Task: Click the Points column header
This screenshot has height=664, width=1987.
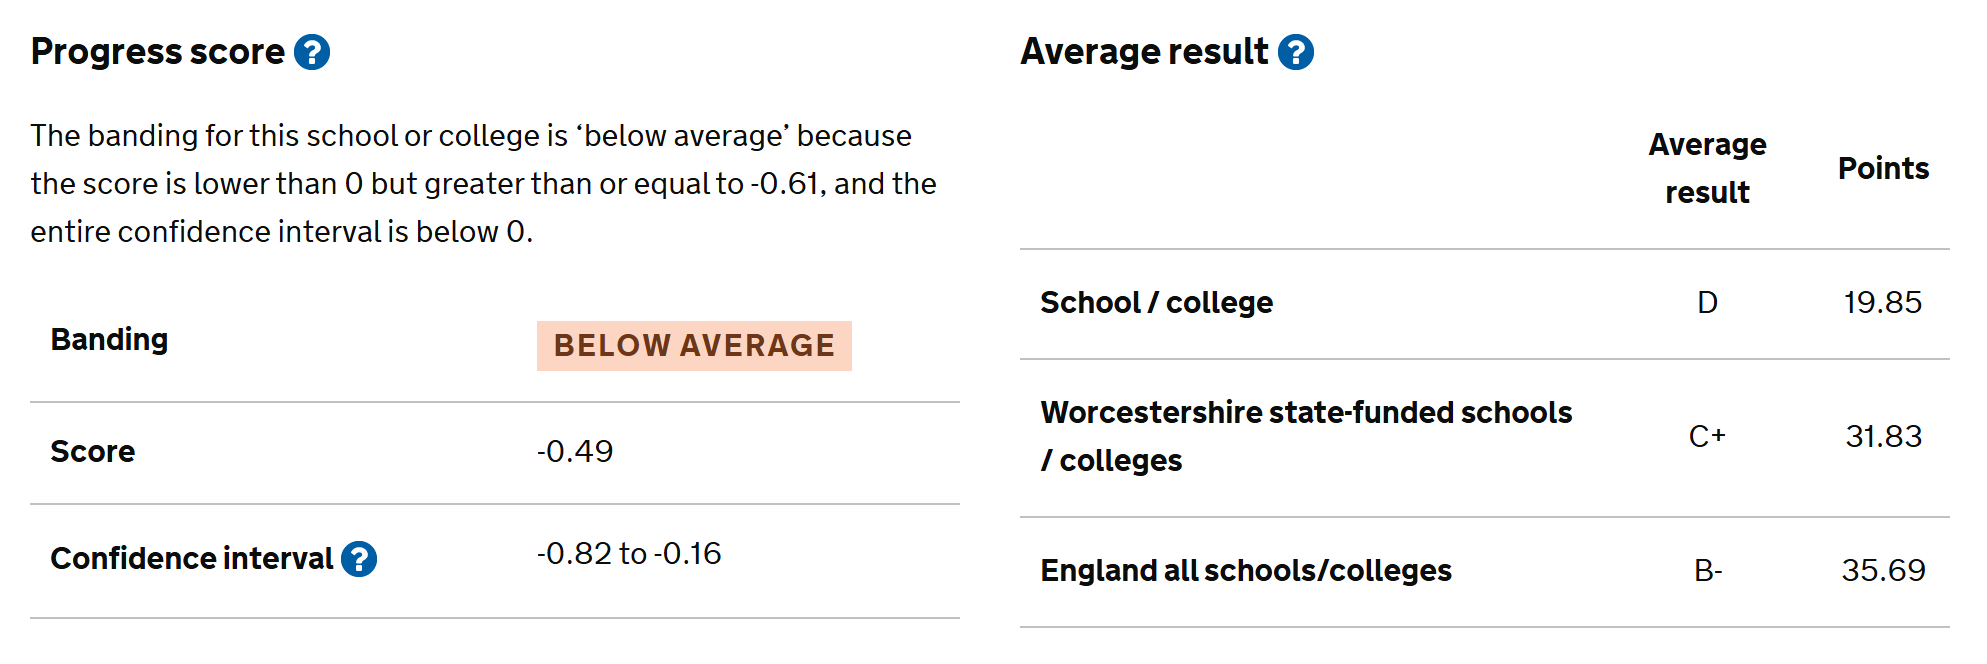Action: pyautogui.click(x=1883, y=168)
